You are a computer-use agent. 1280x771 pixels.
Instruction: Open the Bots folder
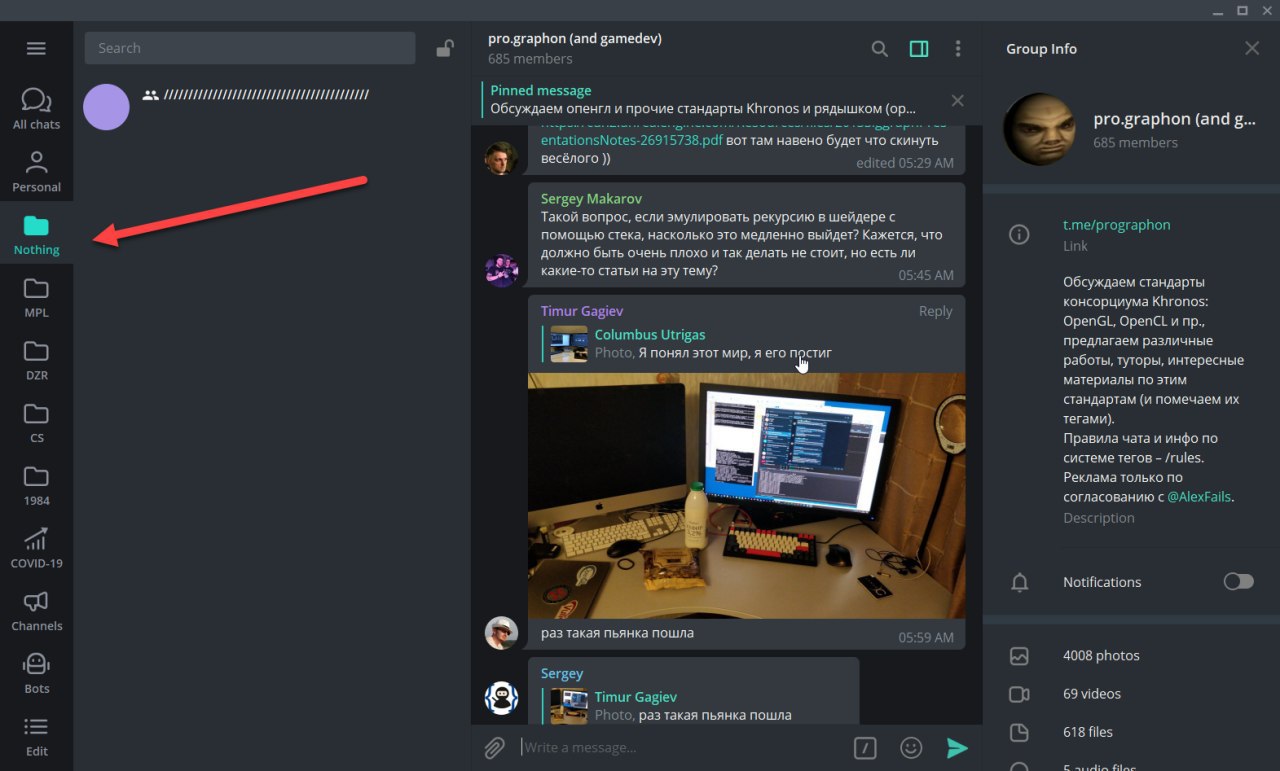(36, 675)
